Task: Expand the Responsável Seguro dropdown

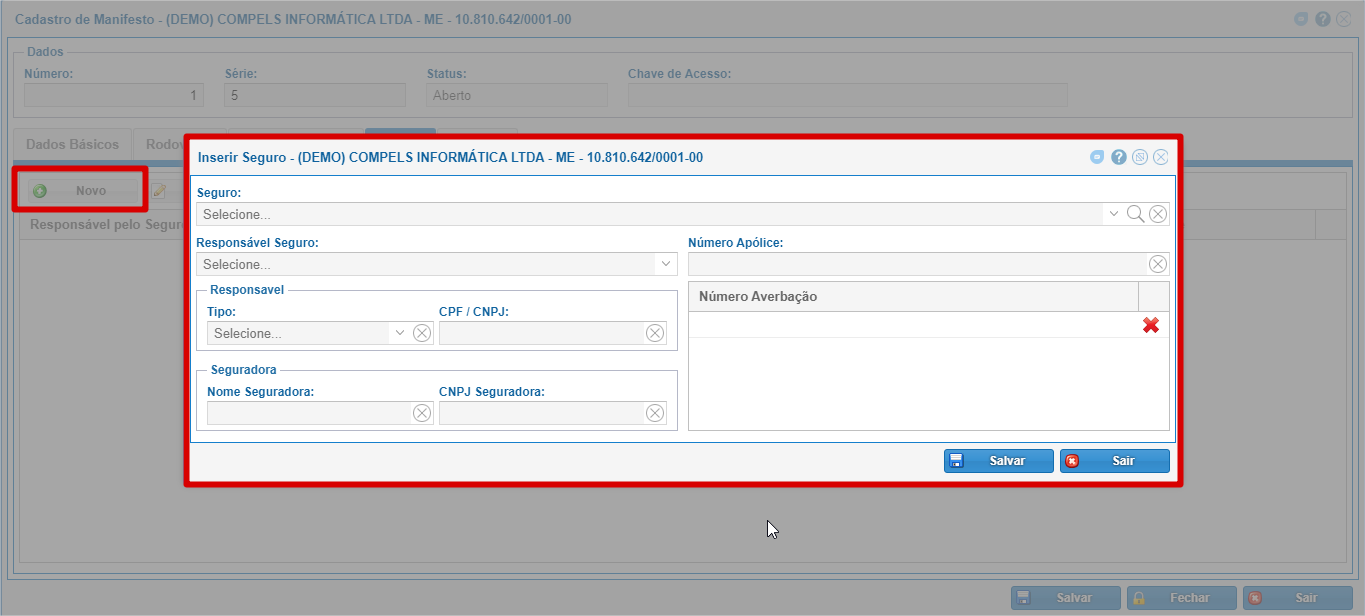Action: point(665,264)
